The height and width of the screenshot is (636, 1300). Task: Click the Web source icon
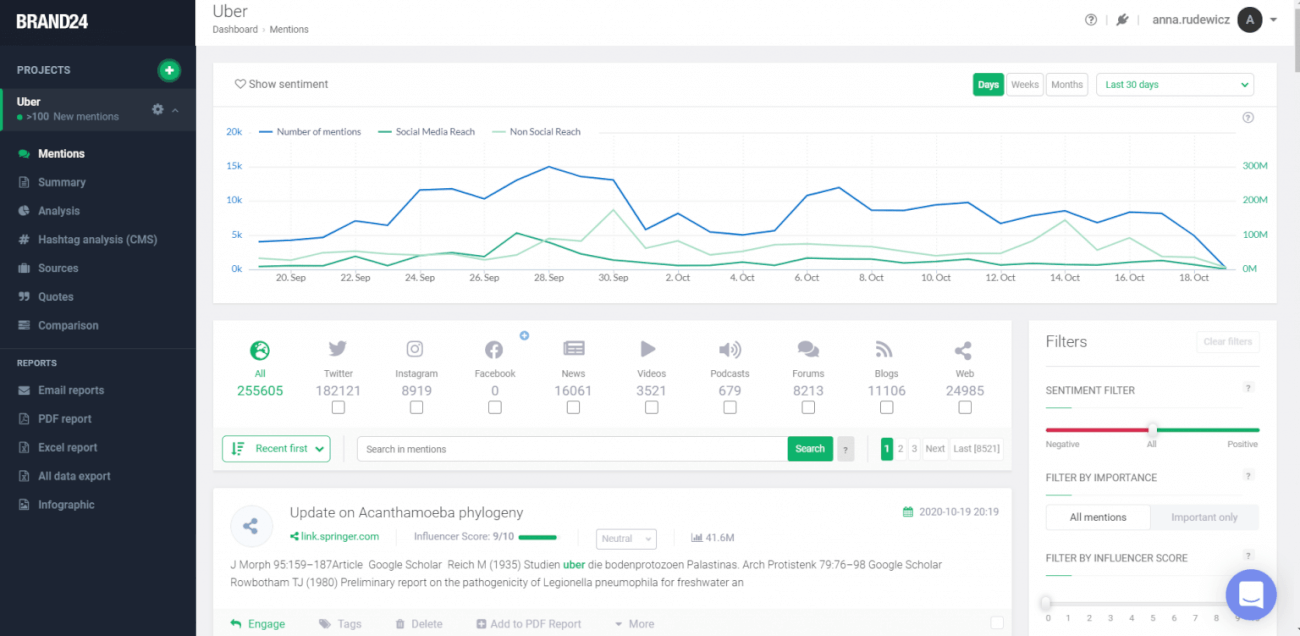(963, 350)
